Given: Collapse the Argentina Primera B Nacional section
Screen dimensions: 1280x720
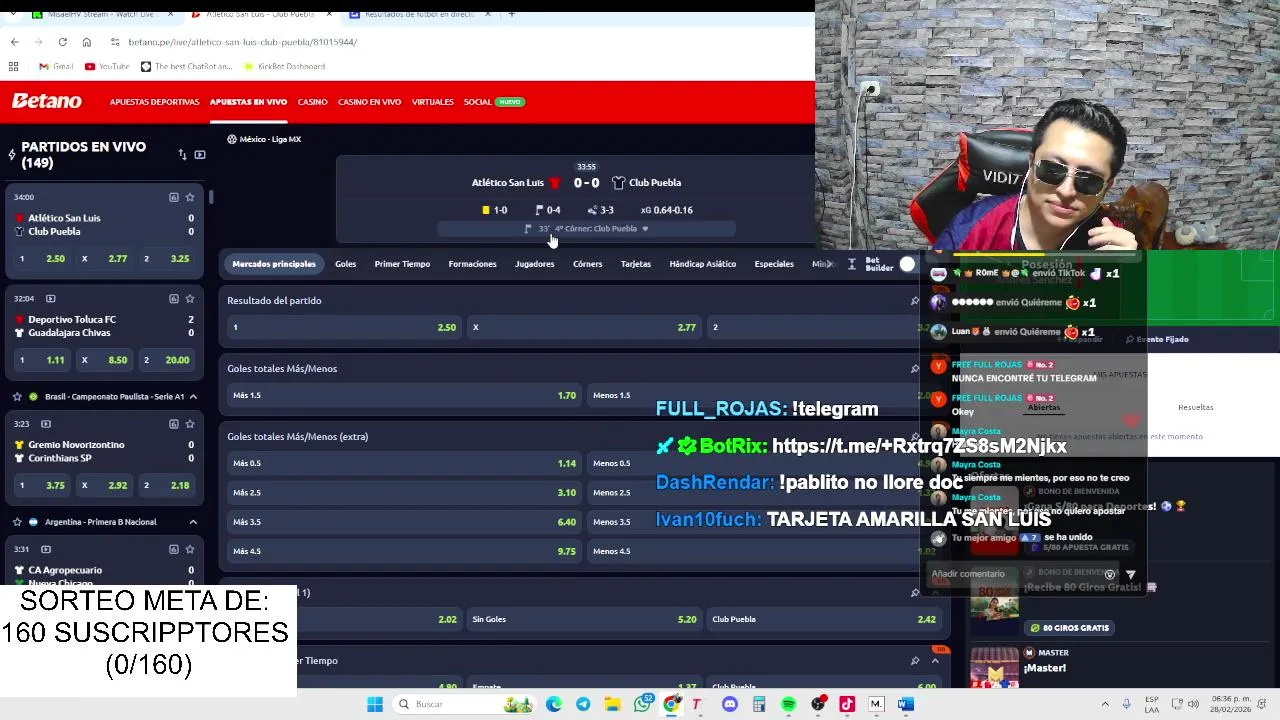Looking at the screenshot, I should (193, 522).
